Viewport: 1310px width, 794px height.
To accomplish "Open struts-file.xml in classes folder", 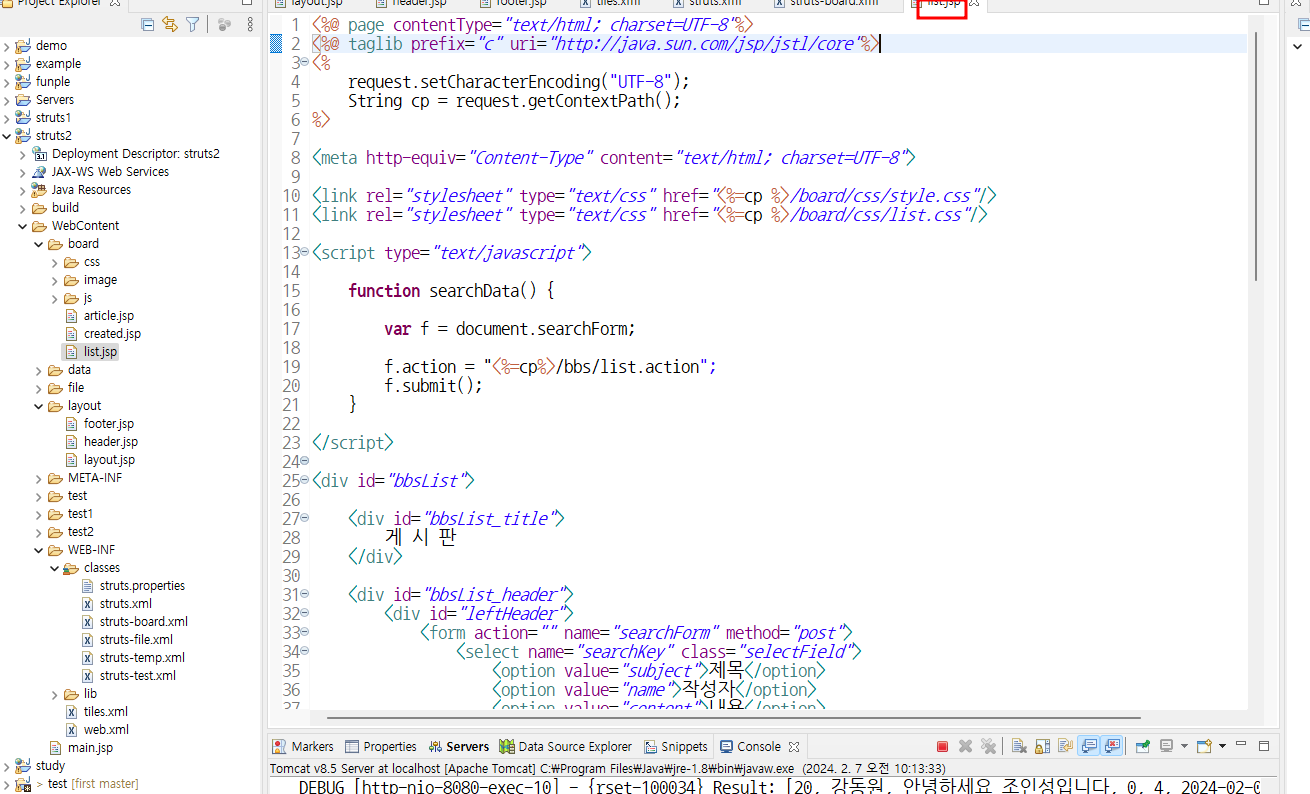I will (x=136, y=640).
